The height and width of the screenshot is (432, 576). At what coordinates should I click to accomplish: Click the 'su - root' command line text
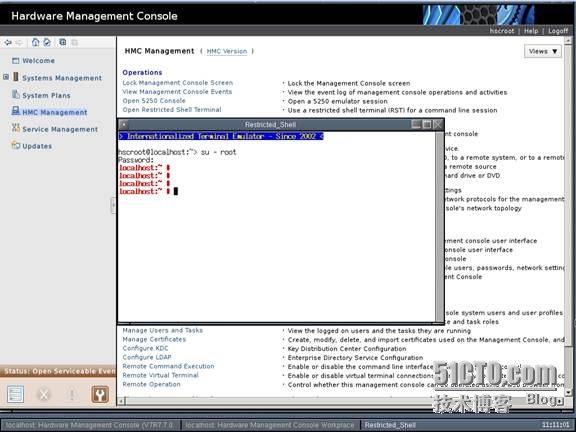click(x=218, y=152)
